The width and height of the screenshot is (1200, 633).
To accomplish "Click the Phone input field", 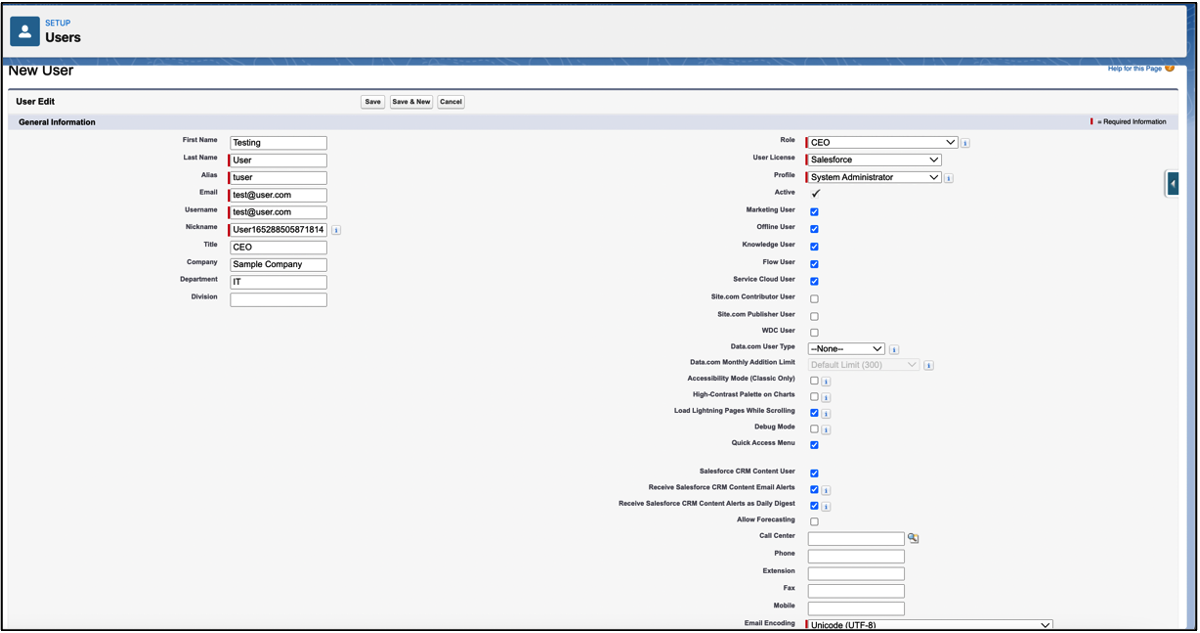I will point(856,556).
